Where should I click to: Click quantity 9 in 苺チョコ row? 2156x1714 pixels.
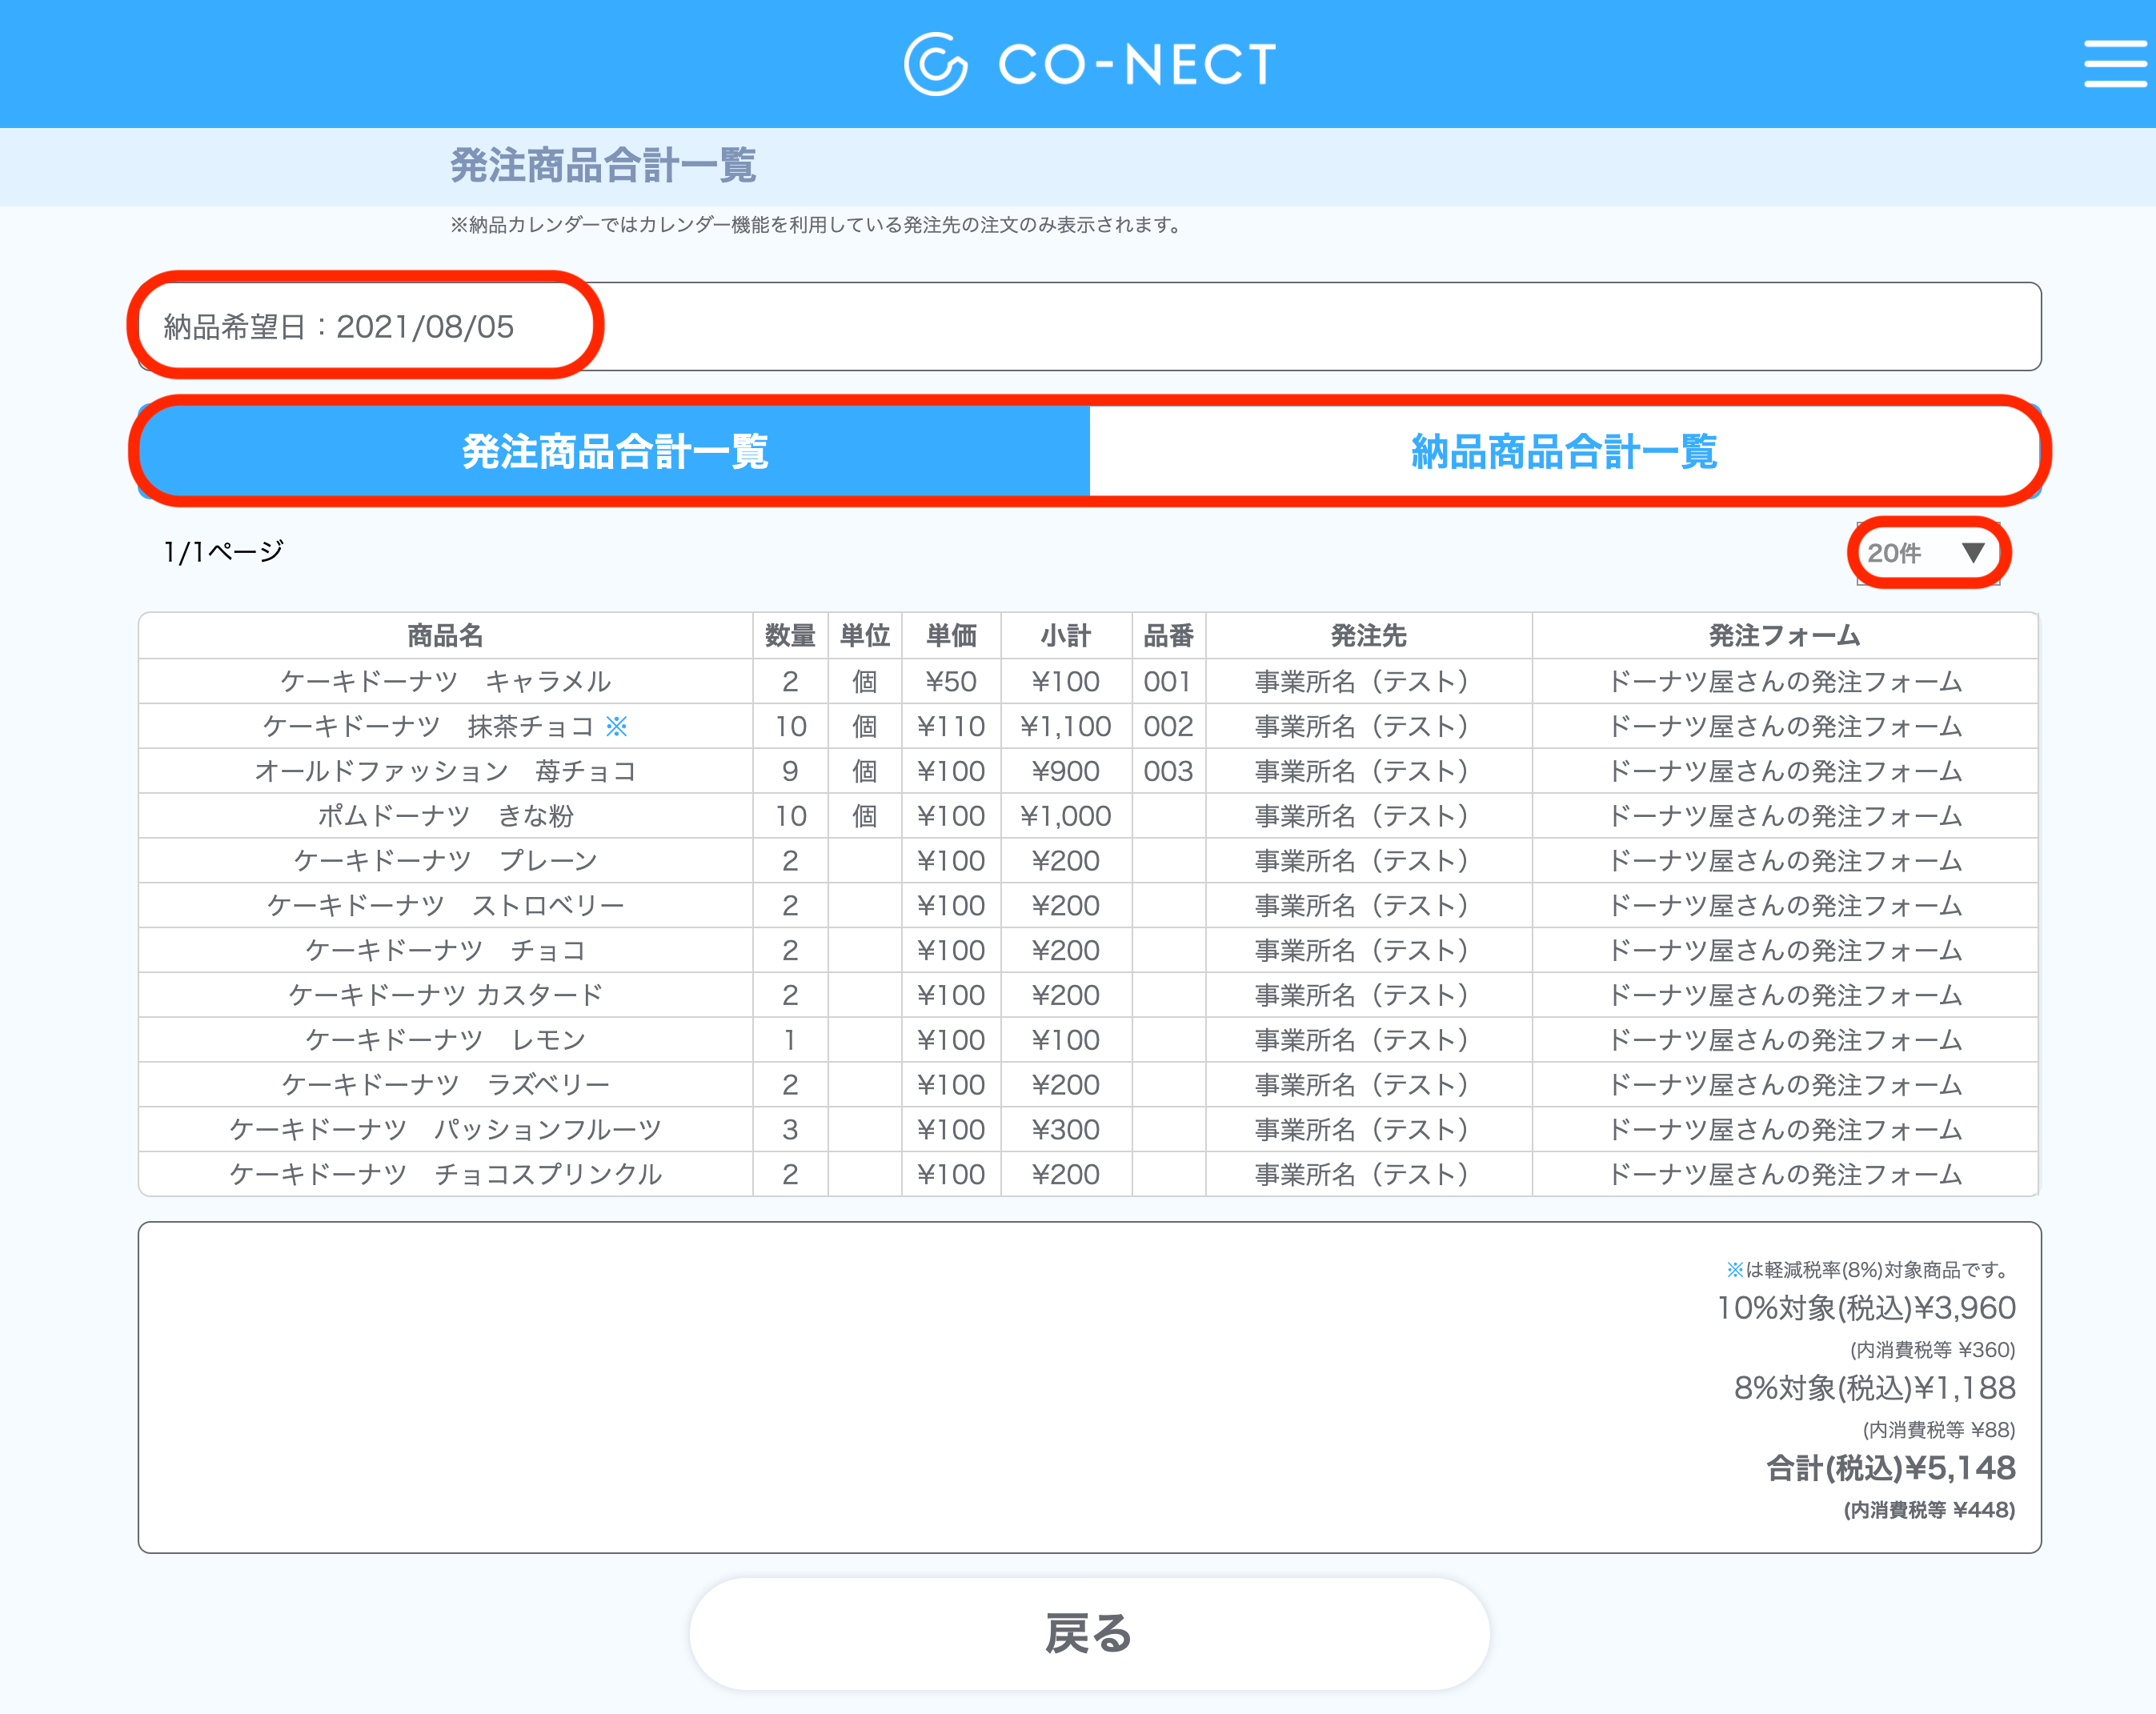(x=790, y=771)
